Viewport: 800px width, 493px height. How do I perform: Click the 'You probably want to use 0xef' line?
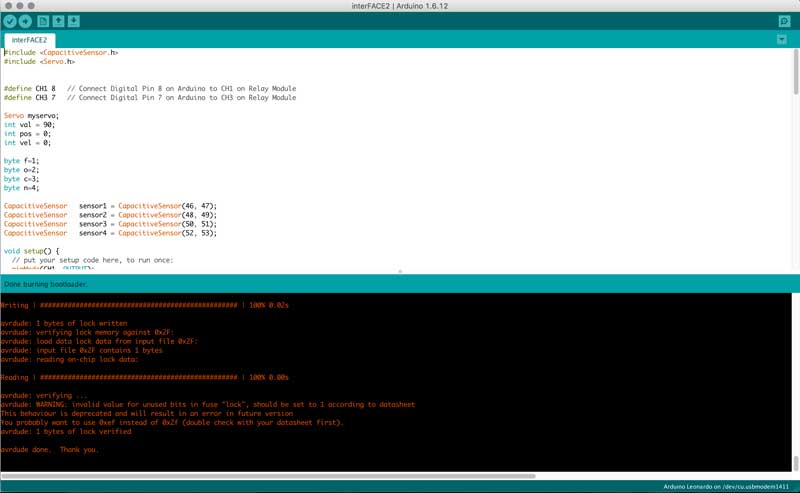pyautogui.click(x=172, y=423)
